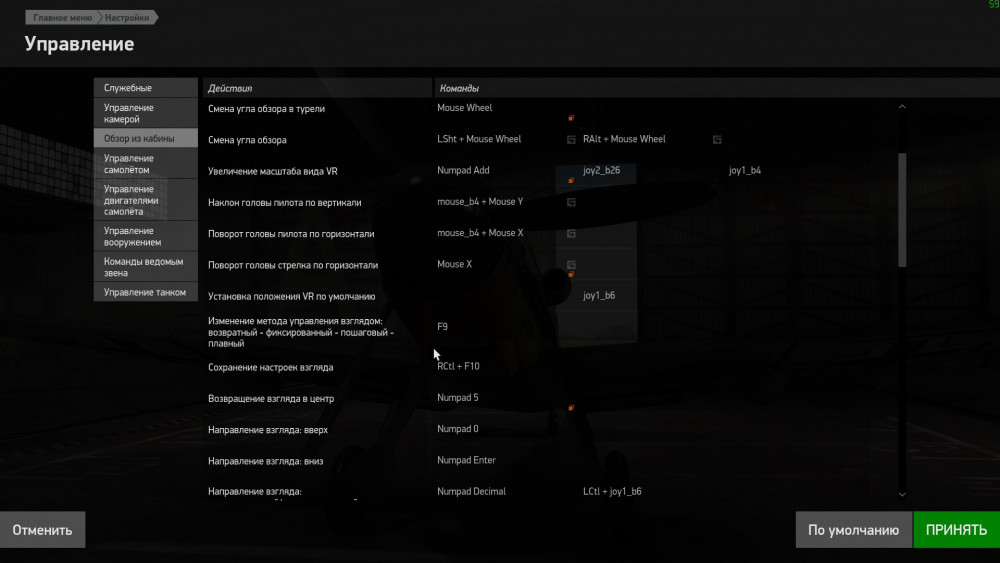This screenshot has width=1000, height=563.
Task: Click action Возвращение взгляда в центр
Action: 271,398
